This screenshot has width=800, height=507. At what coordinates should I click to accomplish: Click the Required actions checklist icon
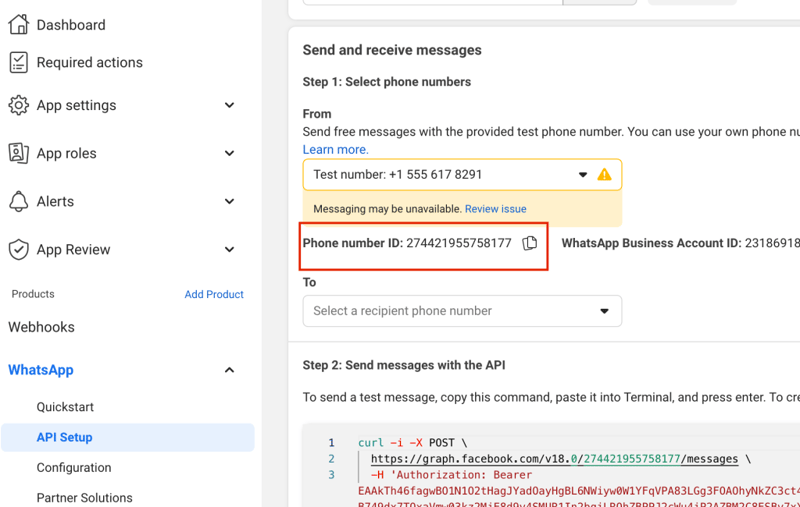point(18,62)
